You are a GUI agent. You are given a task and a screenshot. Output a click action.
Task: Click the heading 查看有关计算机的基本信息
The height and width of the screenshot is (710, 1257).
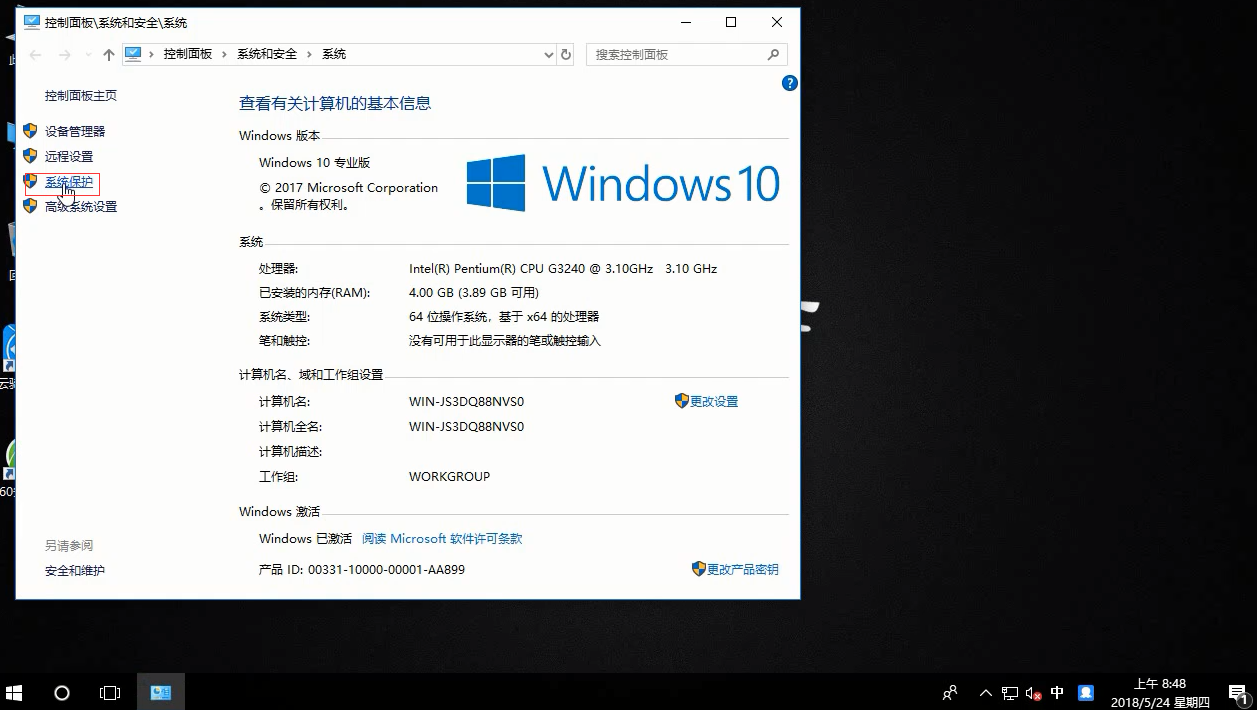point(335,103)
